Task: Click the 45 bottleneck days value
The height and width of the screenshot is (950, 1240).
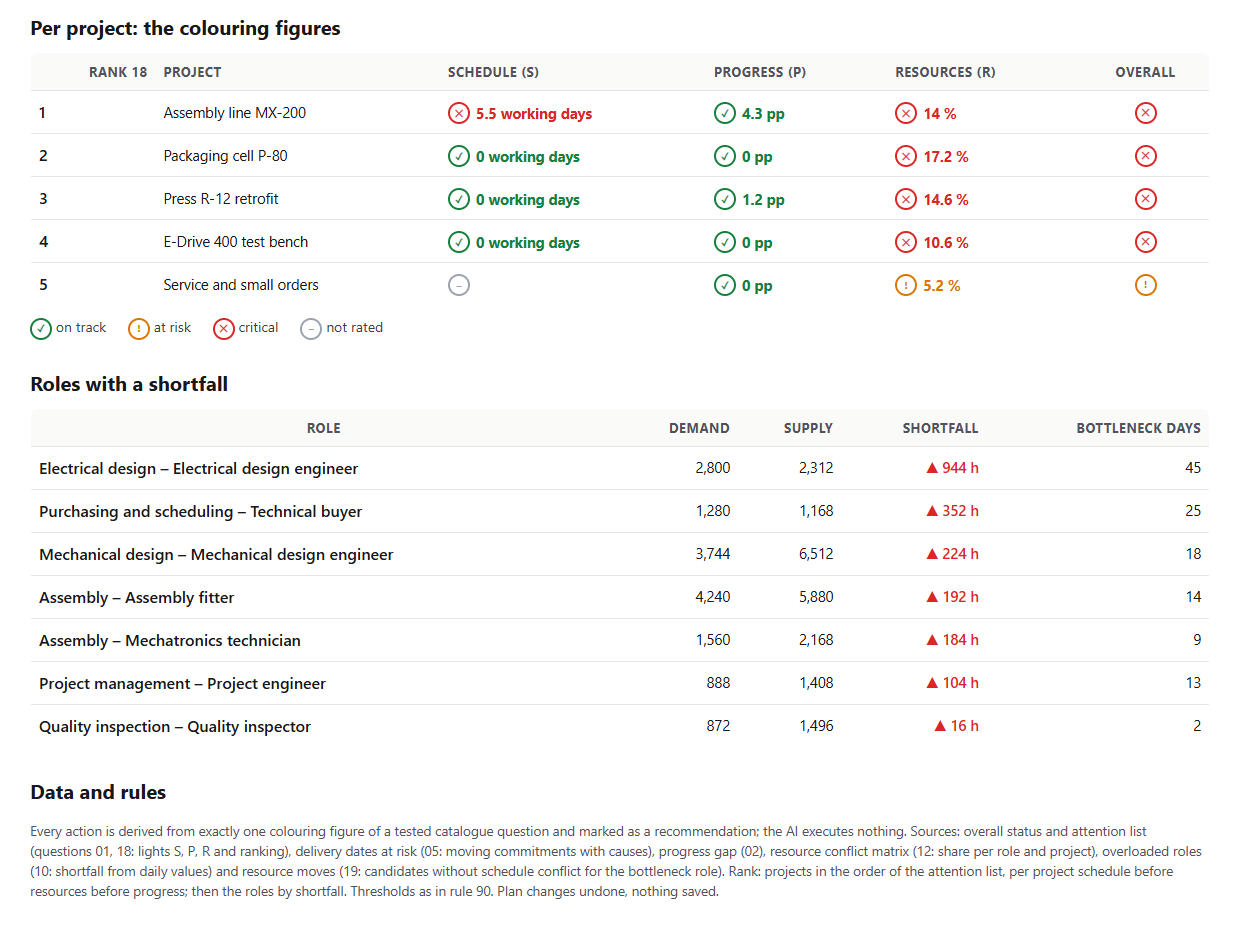Action: (1193, 468)
